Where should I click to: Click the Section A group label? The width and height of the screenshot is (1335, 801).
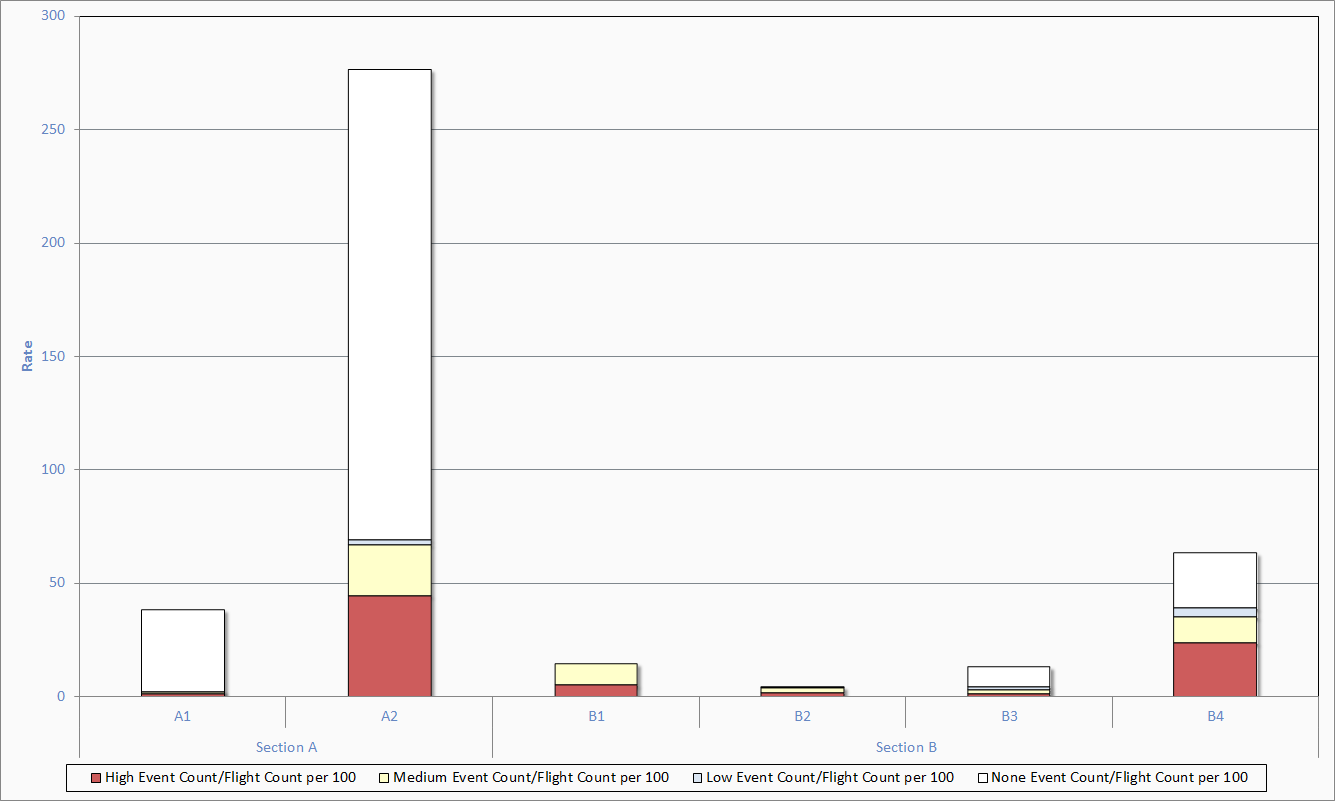pos(286,747)
